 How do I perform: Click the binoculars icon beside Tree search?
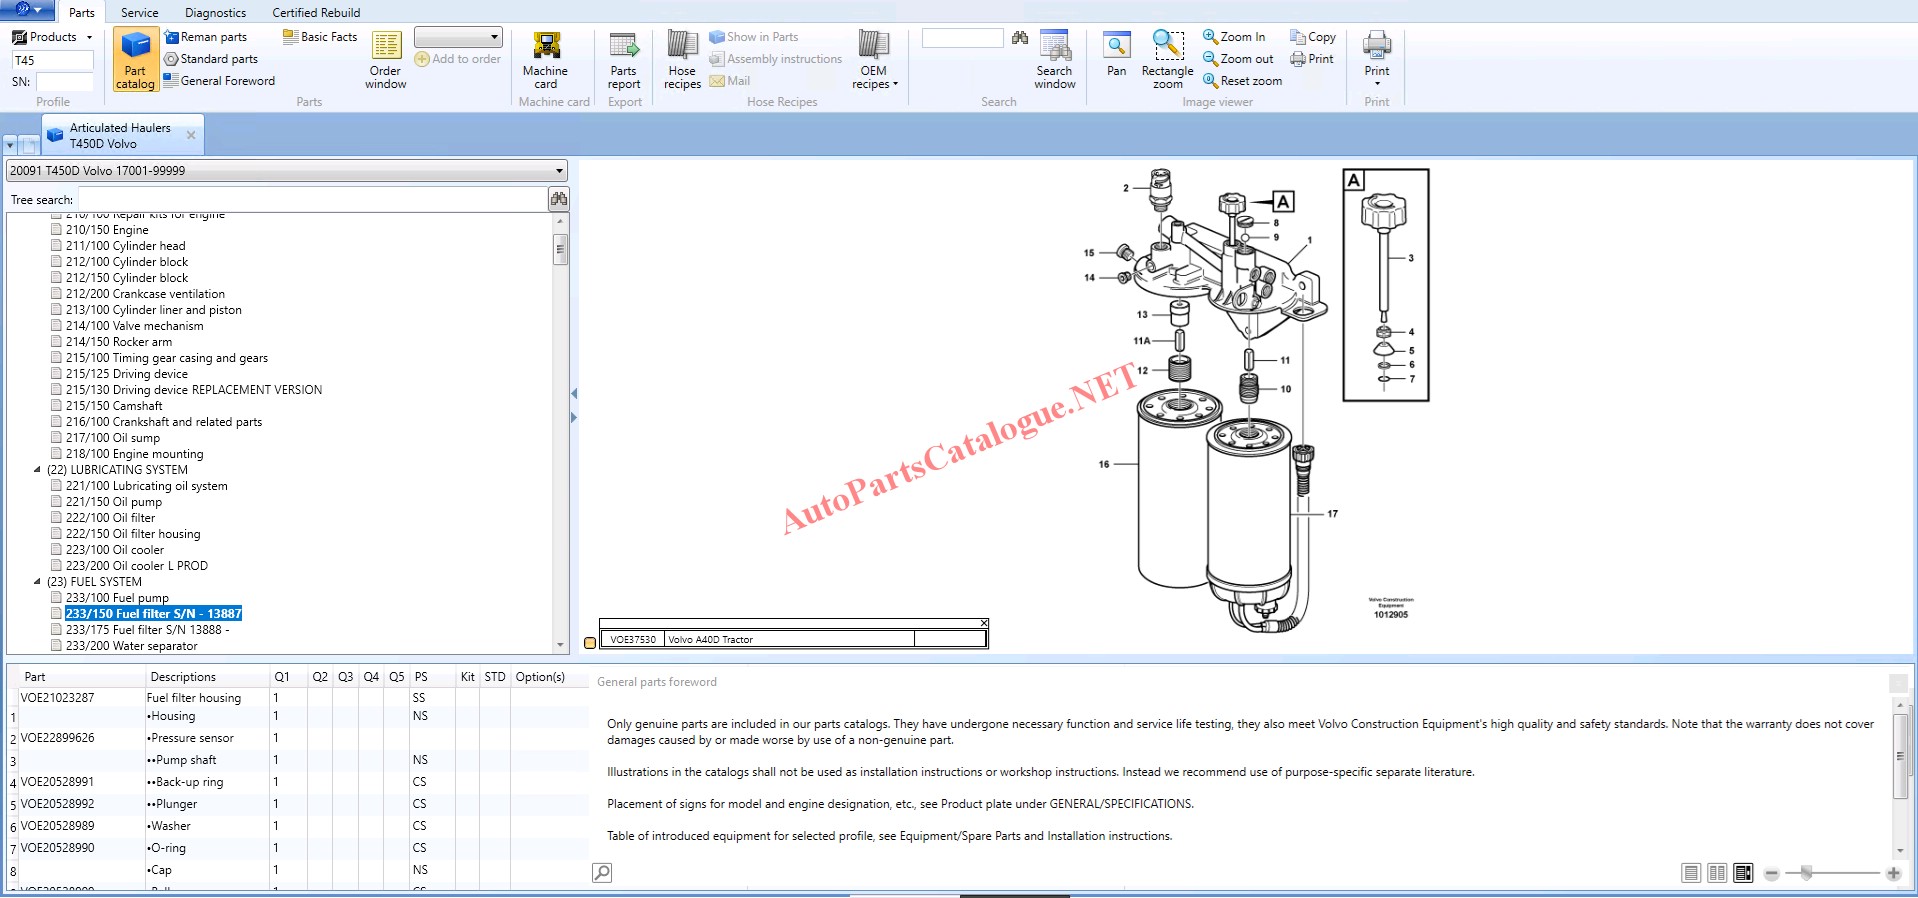click(x=559, y=199)
